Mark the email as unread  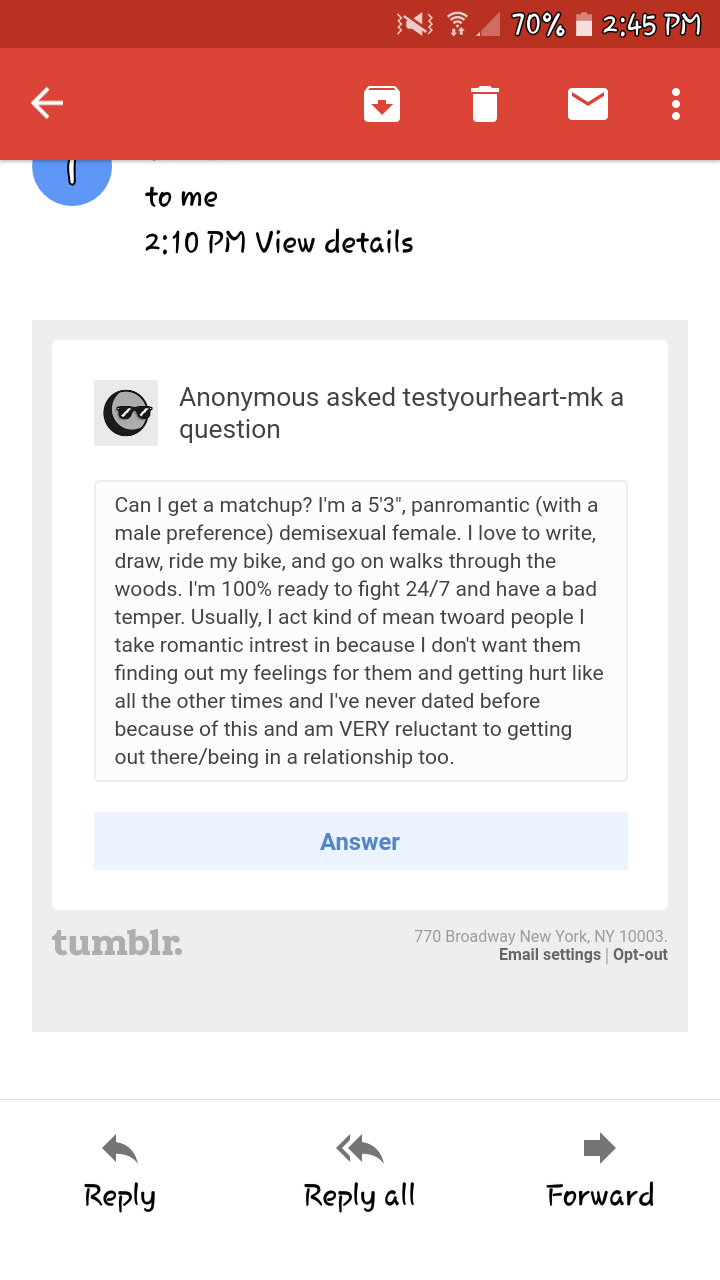click(x=588, y=104)
